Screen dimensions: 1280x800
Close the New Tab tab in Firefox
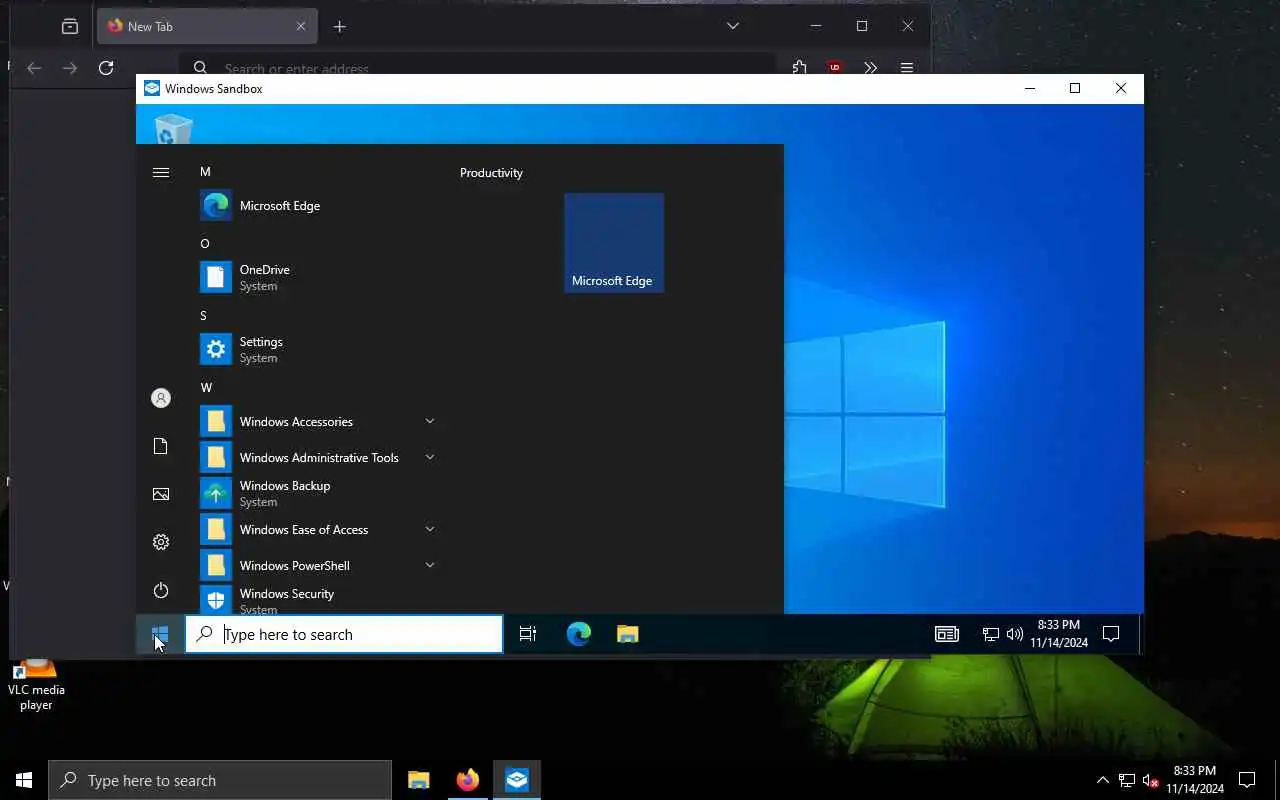[x=301, y=26]
